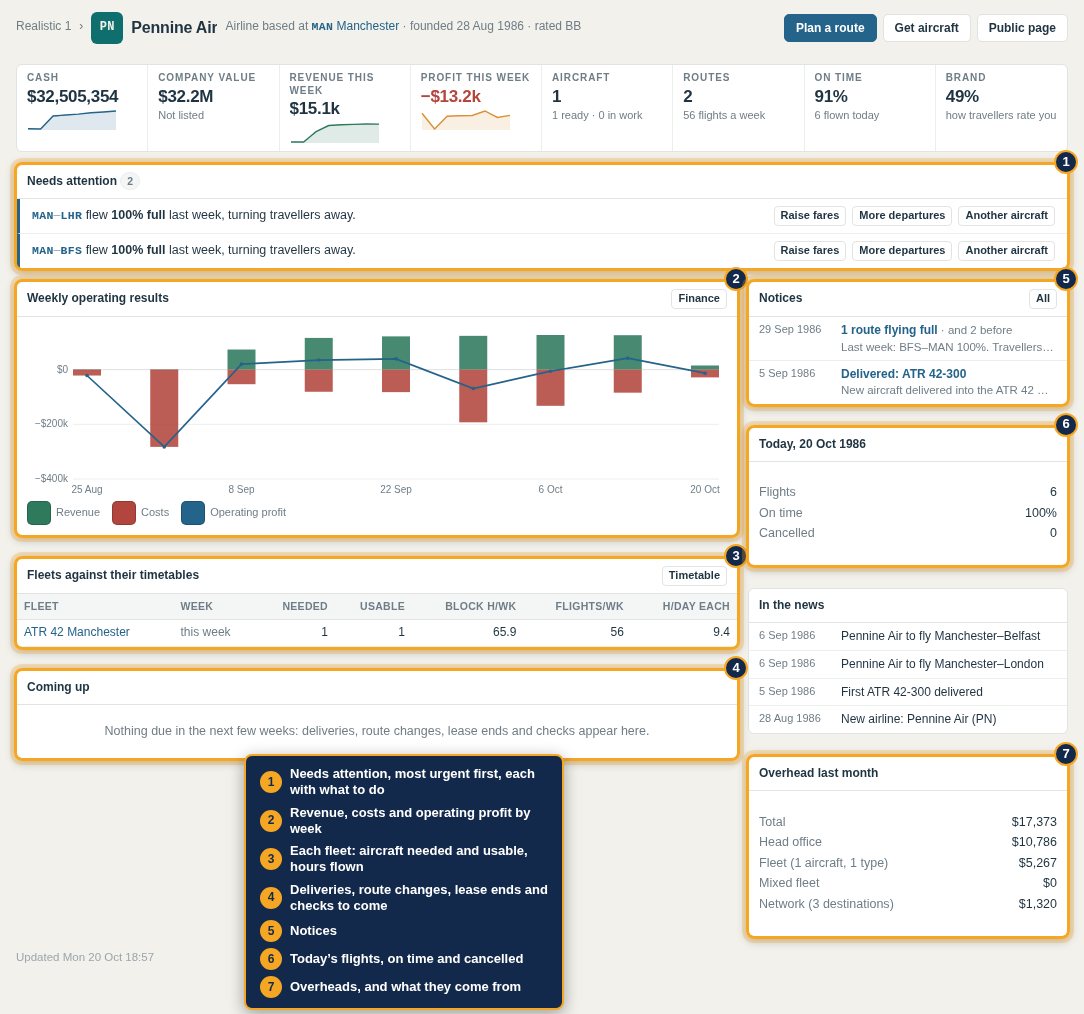The height and width of the screenshot is (1014, 1084).
Task: Click the 6 Oct chart axis label
Action: point(550,489)
